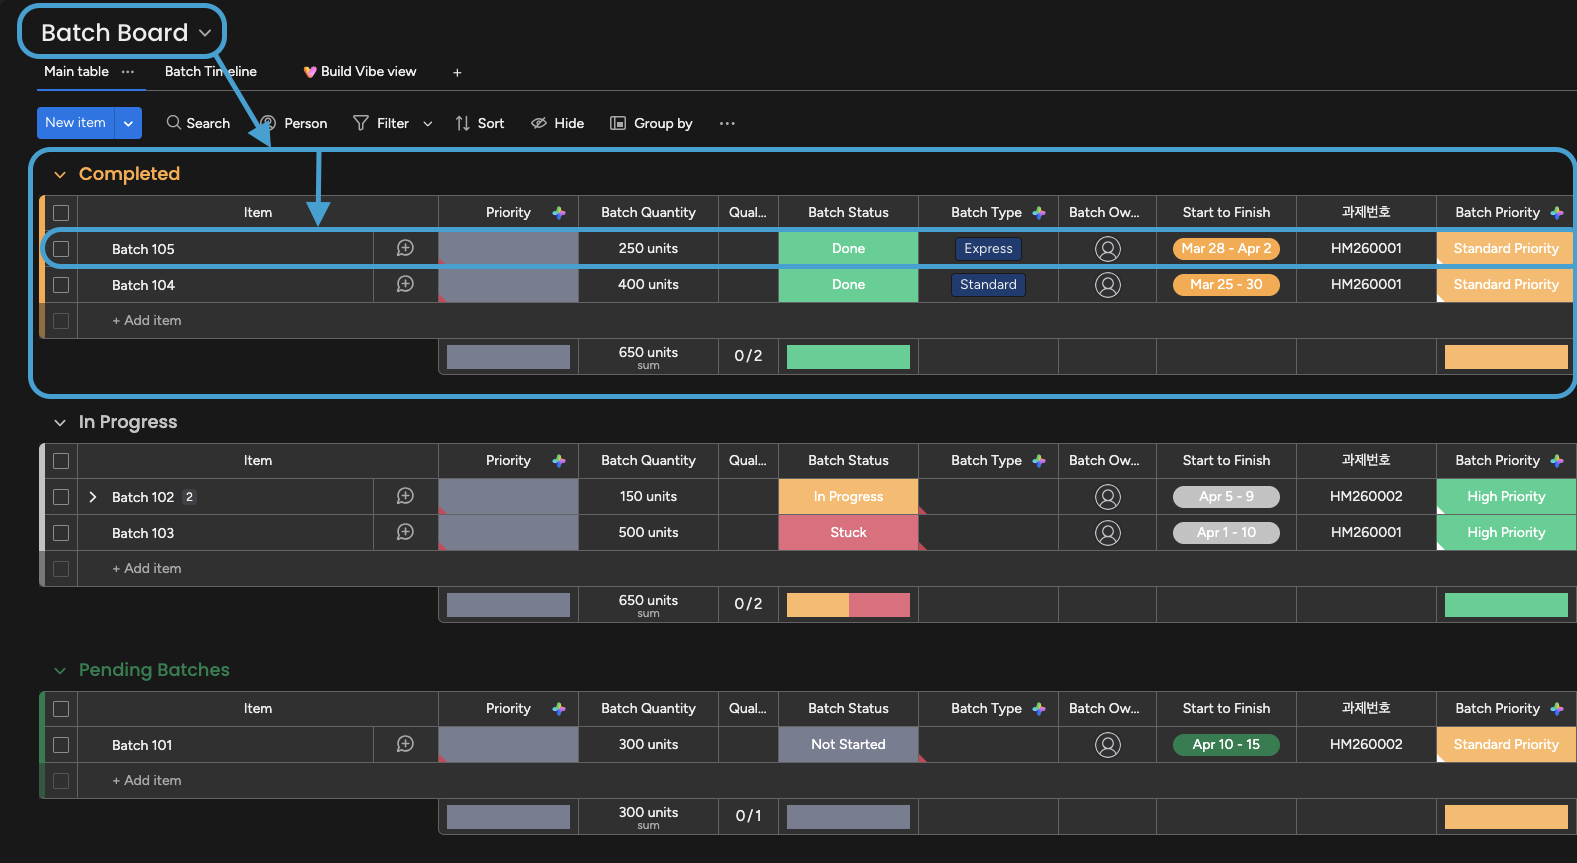Expand subitems arrow of Batch 102
This screenshot has width=1577, height=863.
click(93, 497)
